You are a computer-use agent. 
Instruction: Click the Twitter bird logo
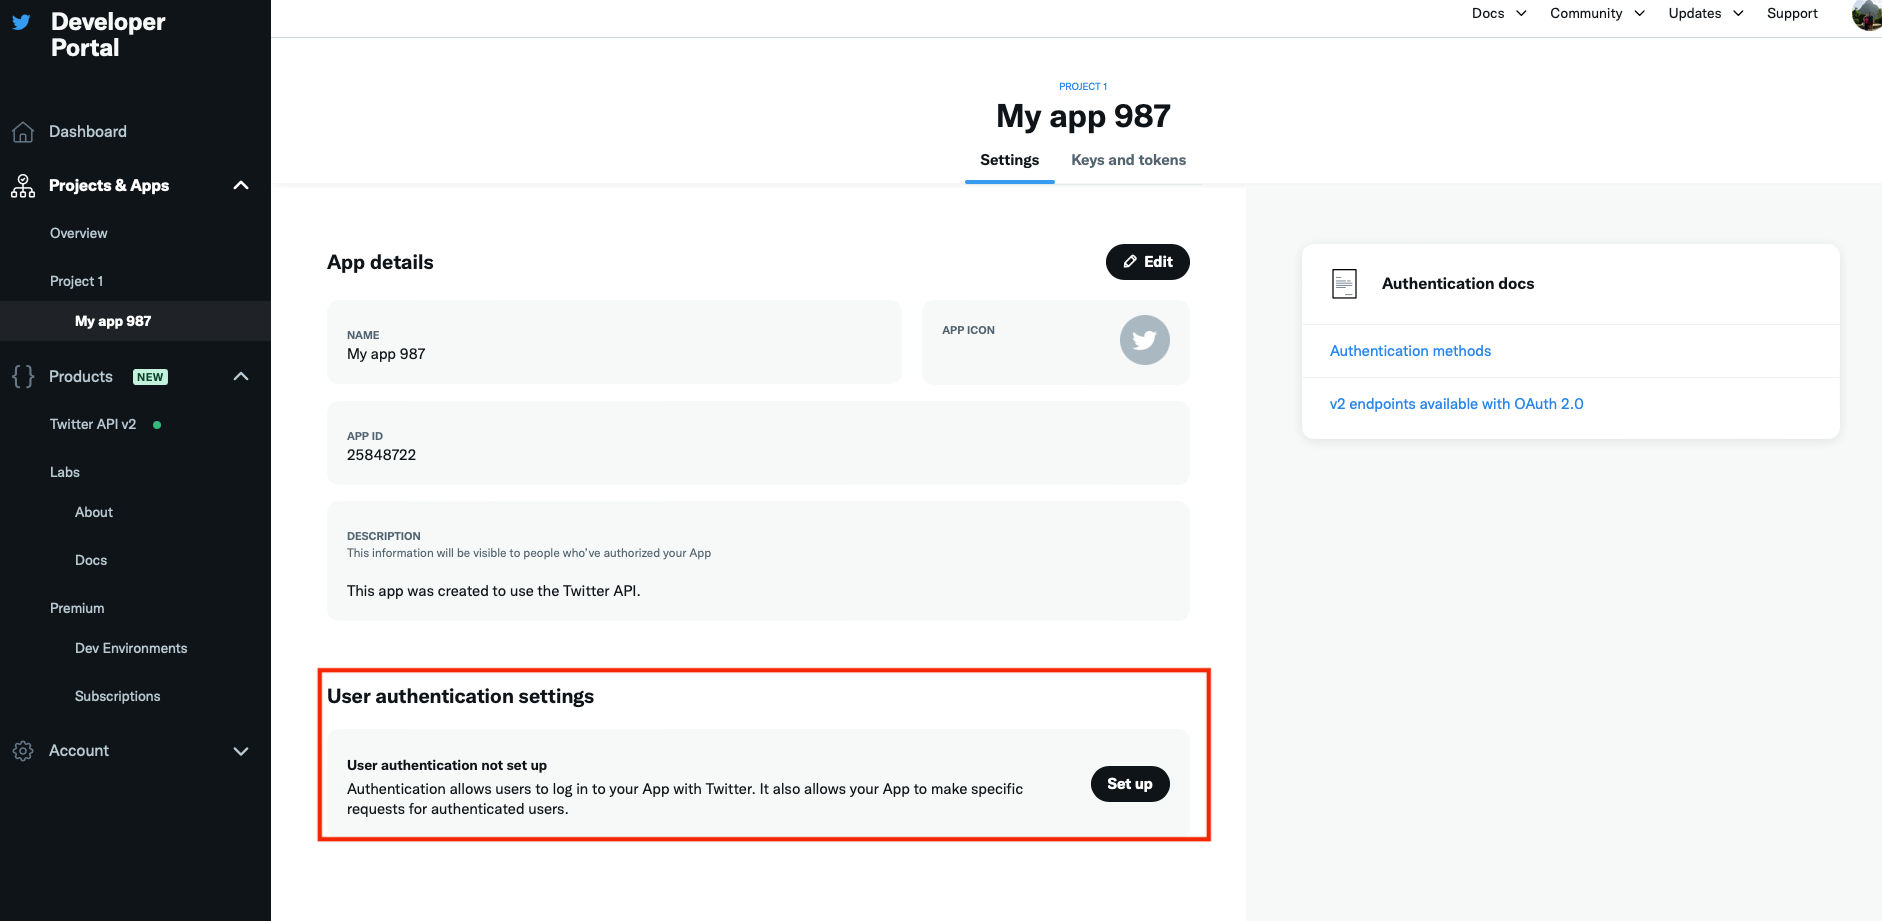pyautogui.click(x=21, y=22)
